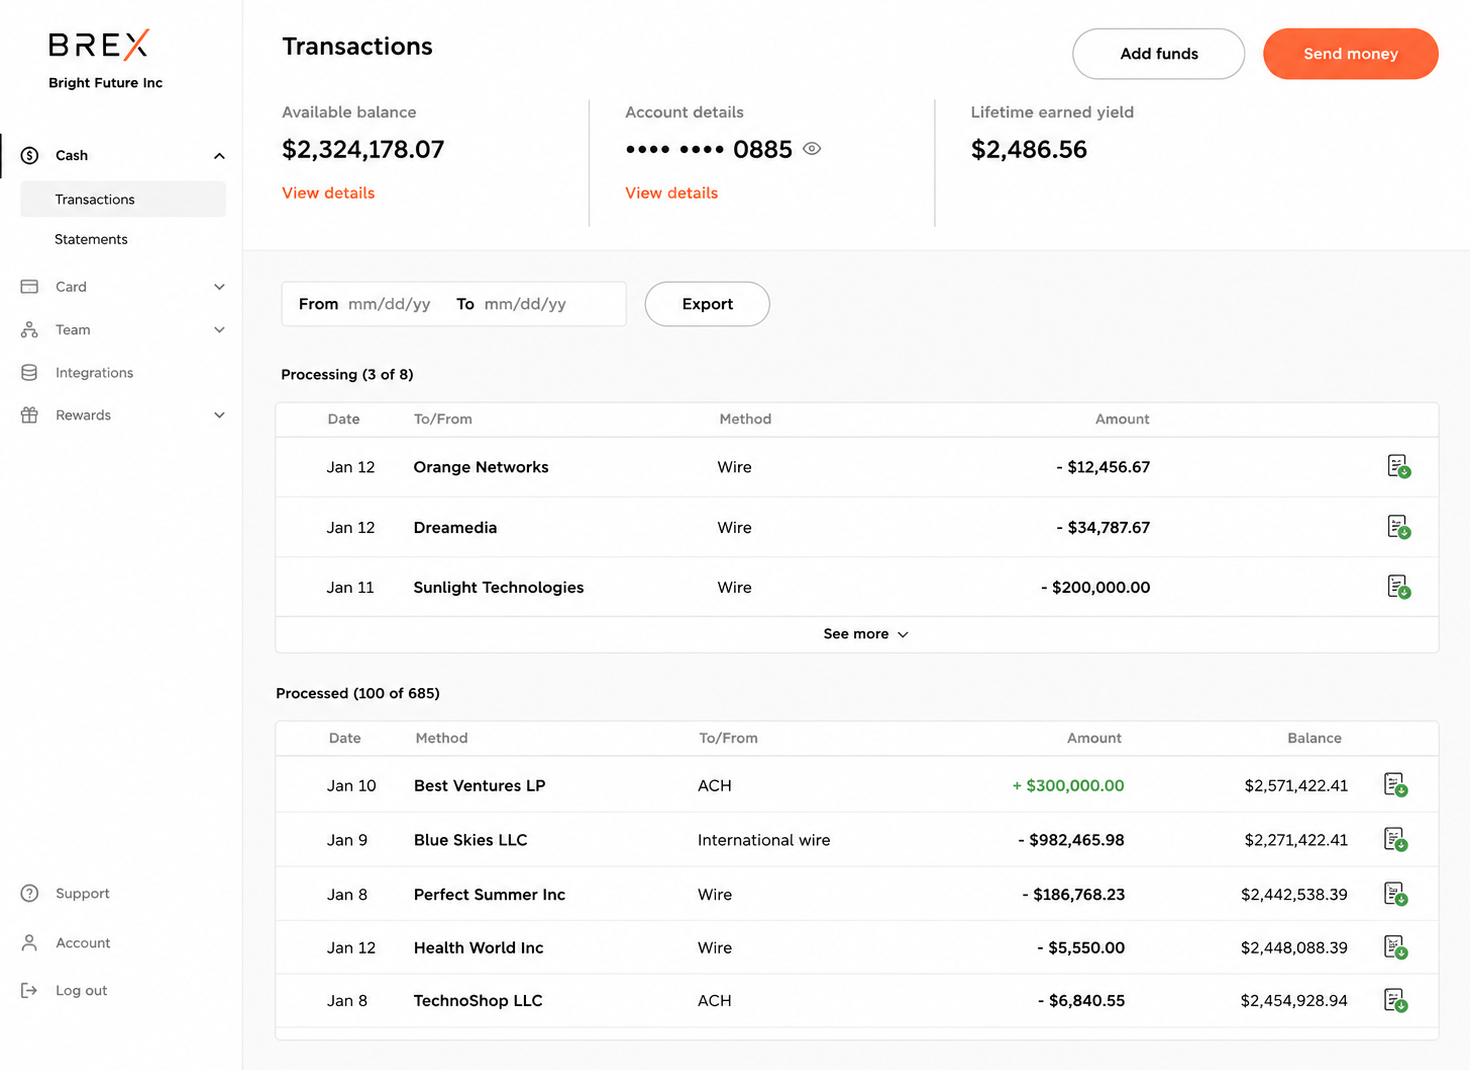Open the Transactions sidebar item
The image size is (1470, 1070).
tap(123, 199)
